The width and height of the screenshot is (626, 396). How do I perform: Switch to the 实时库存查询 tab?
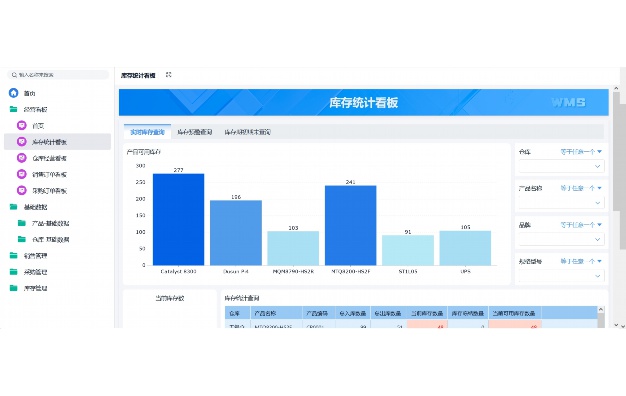click(147, 132)
